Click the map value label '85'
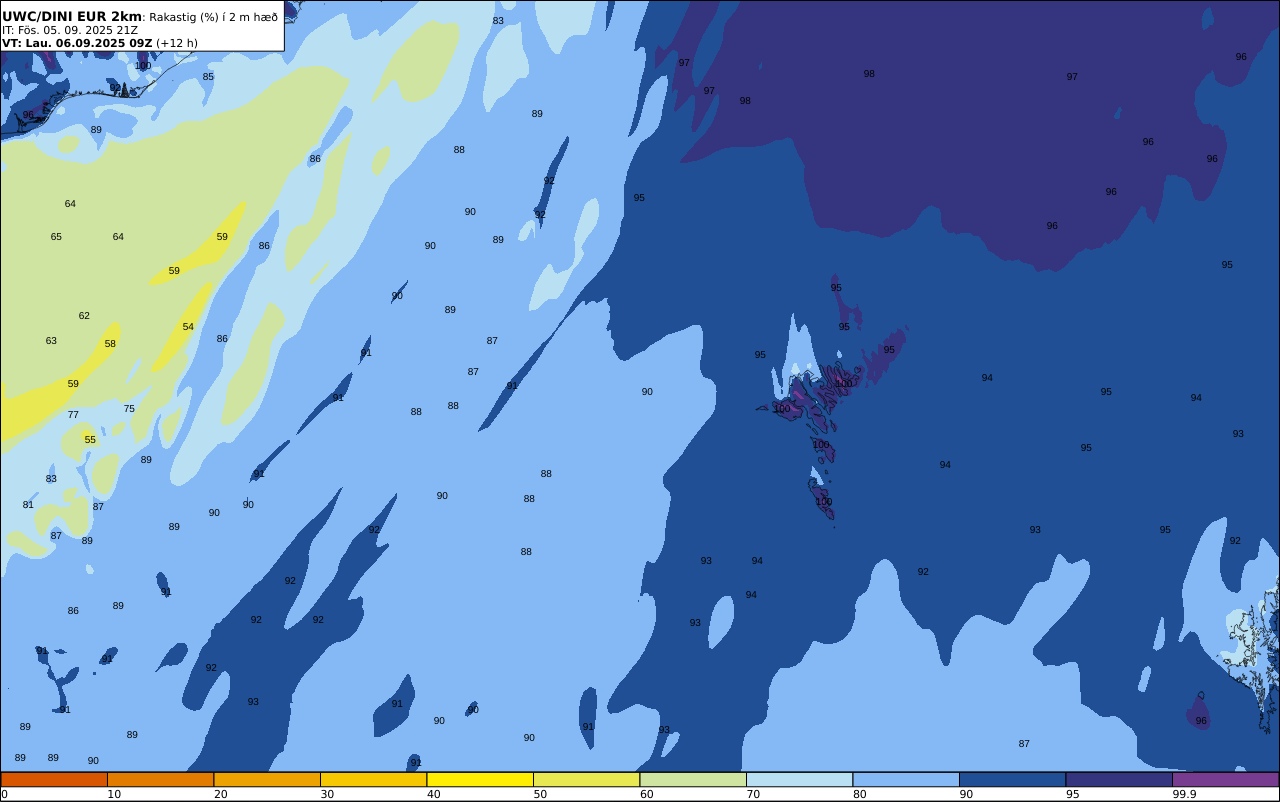 pyautogui.click(x=208, y=77)
